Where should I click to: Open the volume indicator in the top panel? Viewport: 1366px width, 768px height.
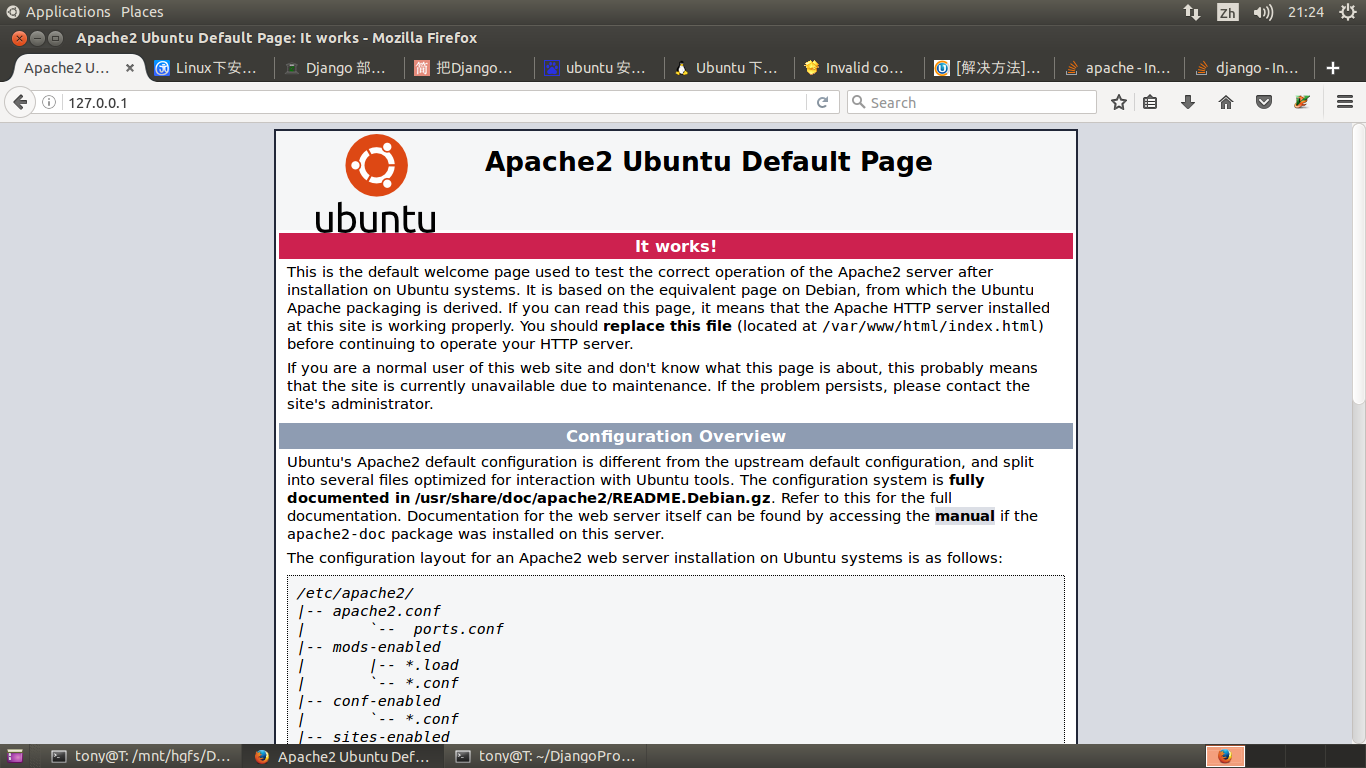click(1264, 12)
